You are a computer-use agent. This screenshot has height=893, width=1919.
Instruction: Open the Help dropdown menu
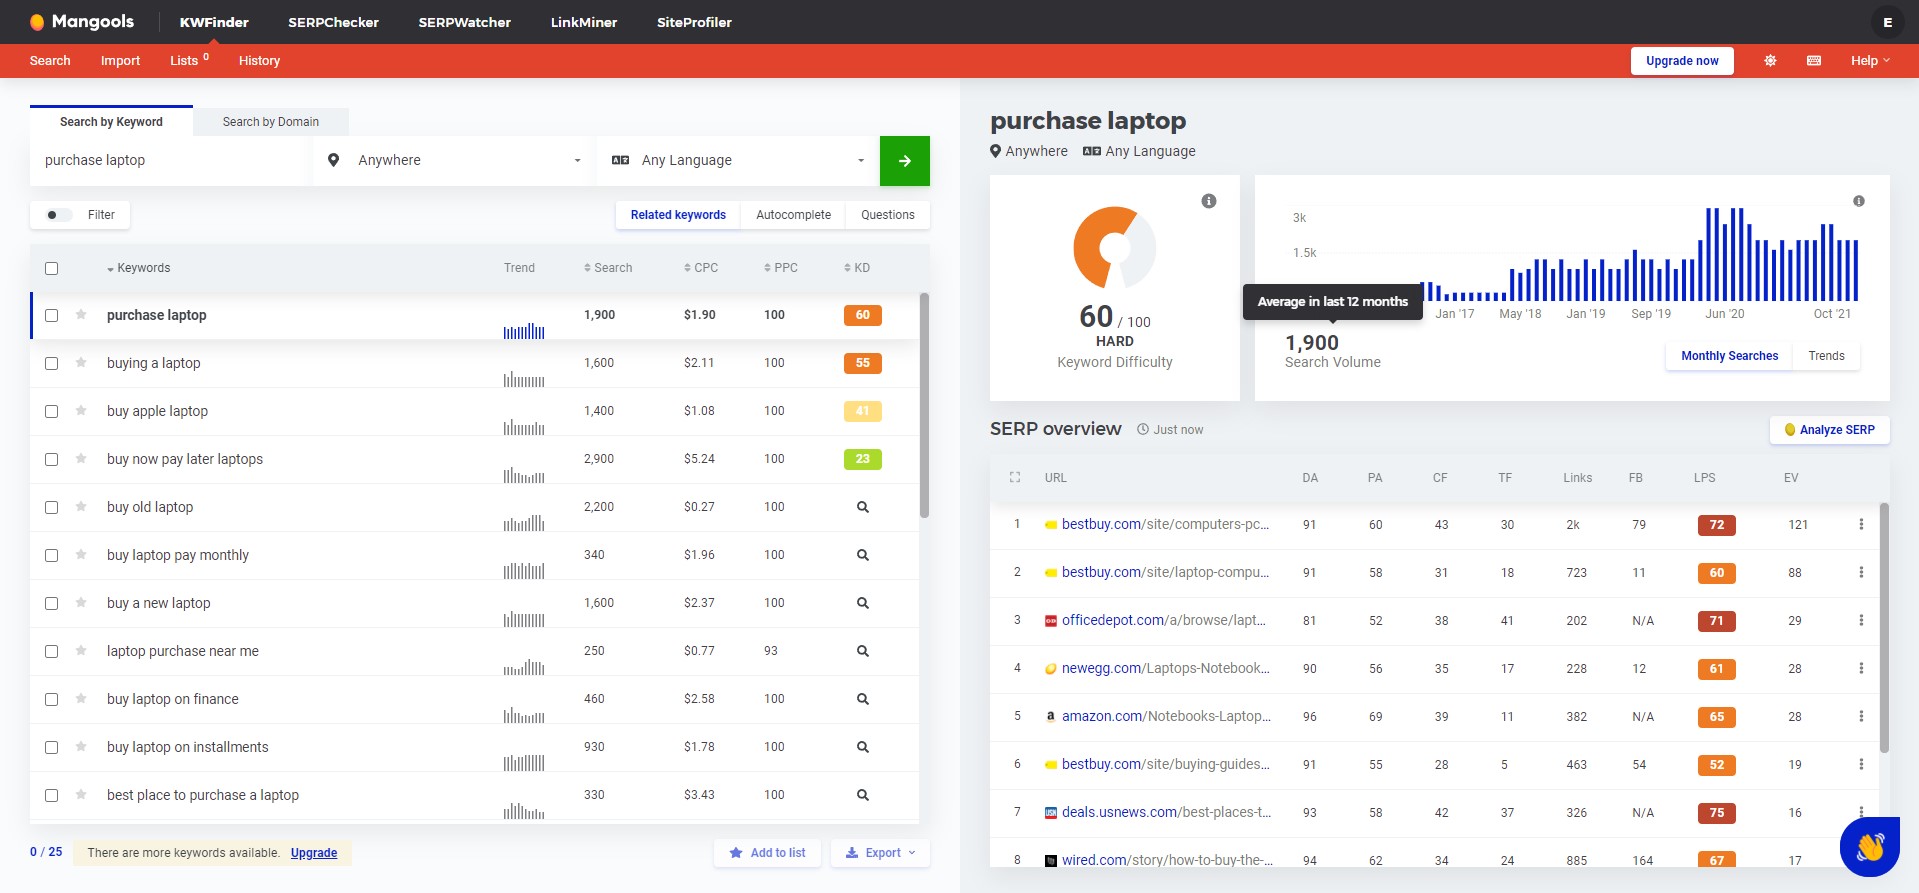point(1870,61)
